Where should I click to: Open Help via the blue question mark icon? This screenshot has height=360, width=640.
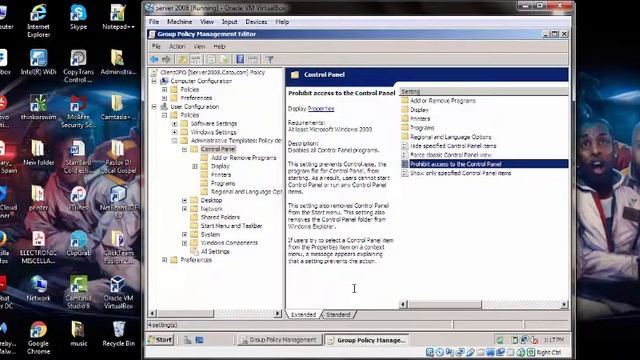[240, 60]
